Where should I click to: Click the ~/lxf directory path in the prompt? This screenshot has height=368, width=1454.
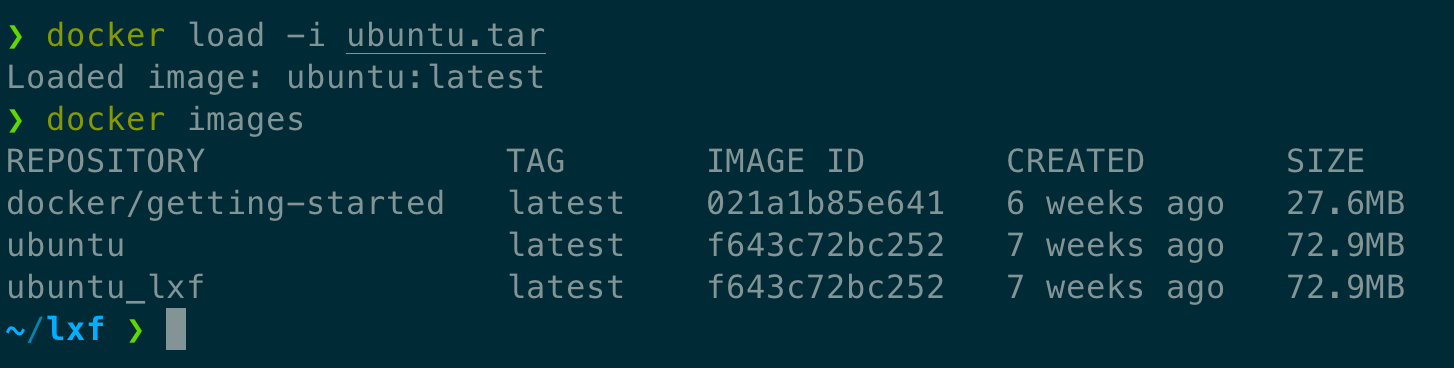(56, 330)
